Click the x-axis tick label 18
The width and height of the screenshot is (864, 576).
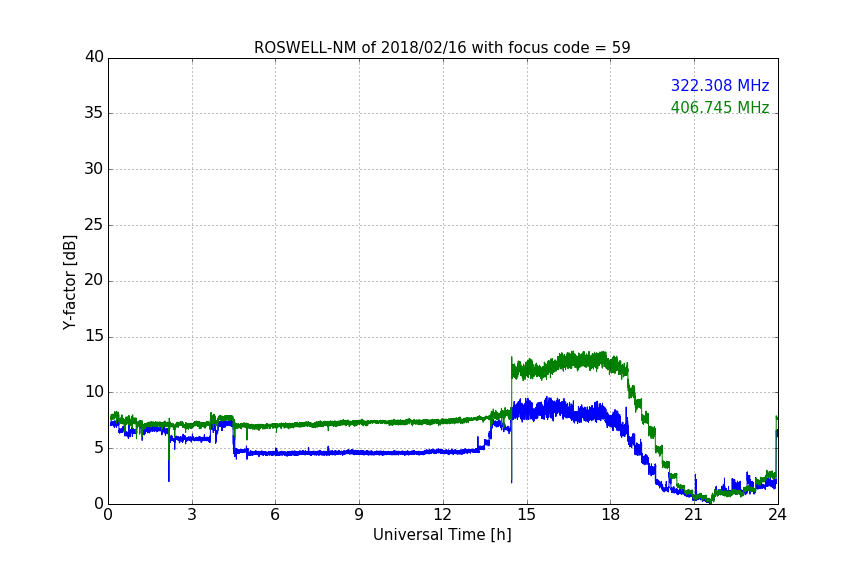(x=610, y=515)
